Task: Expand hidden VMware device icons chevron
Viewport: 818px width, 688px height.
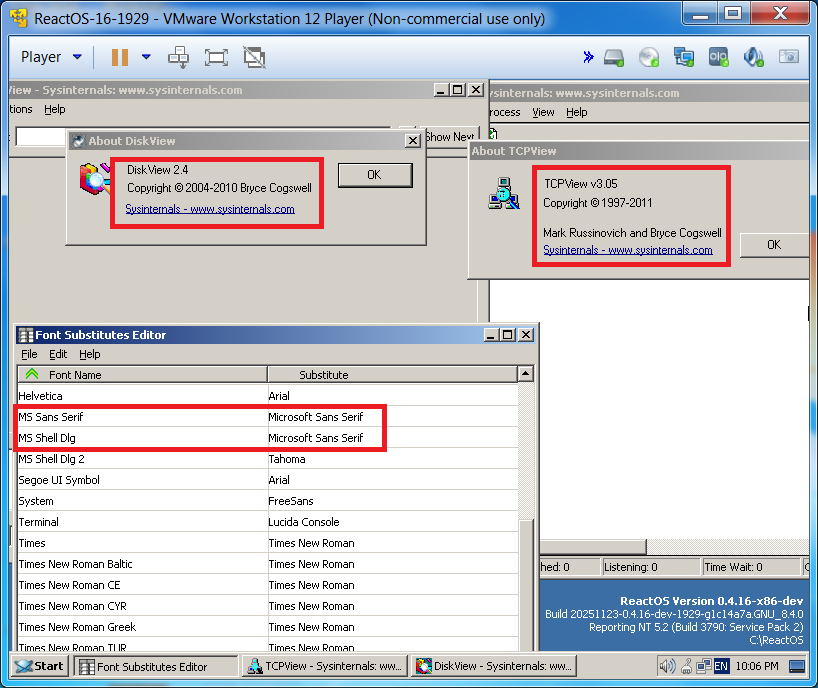Action: coord(588,57)
